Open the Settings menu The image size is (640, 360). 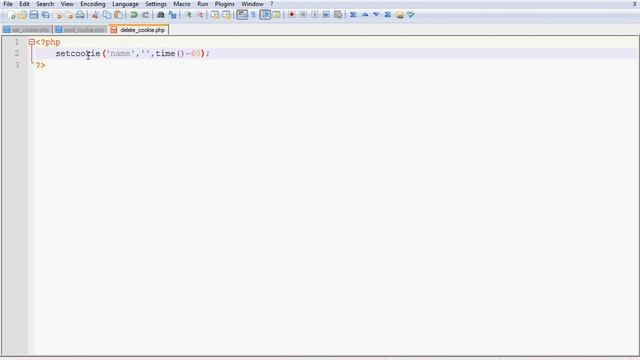coord(156,4)
